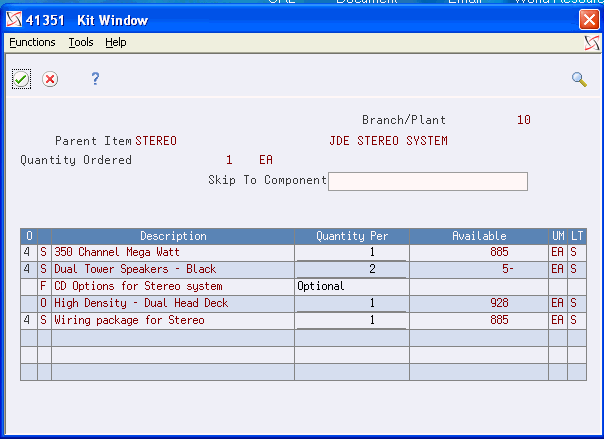Click LT value S in Wiring package row
Image resolution: width=604 pixels, height=439 pixels.
(574, 320)
